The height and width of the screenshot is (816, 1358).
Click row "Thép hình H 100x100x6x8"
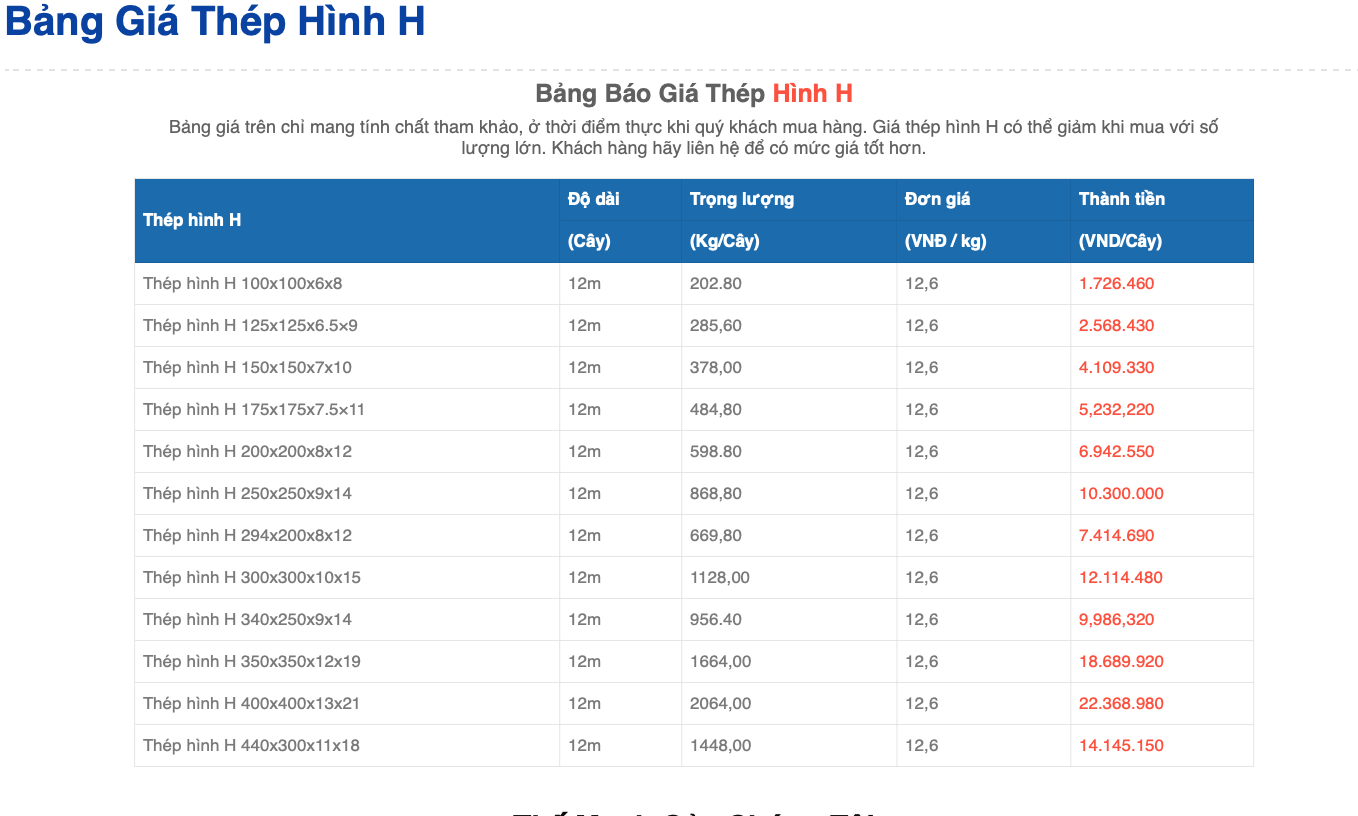point(694,284)
